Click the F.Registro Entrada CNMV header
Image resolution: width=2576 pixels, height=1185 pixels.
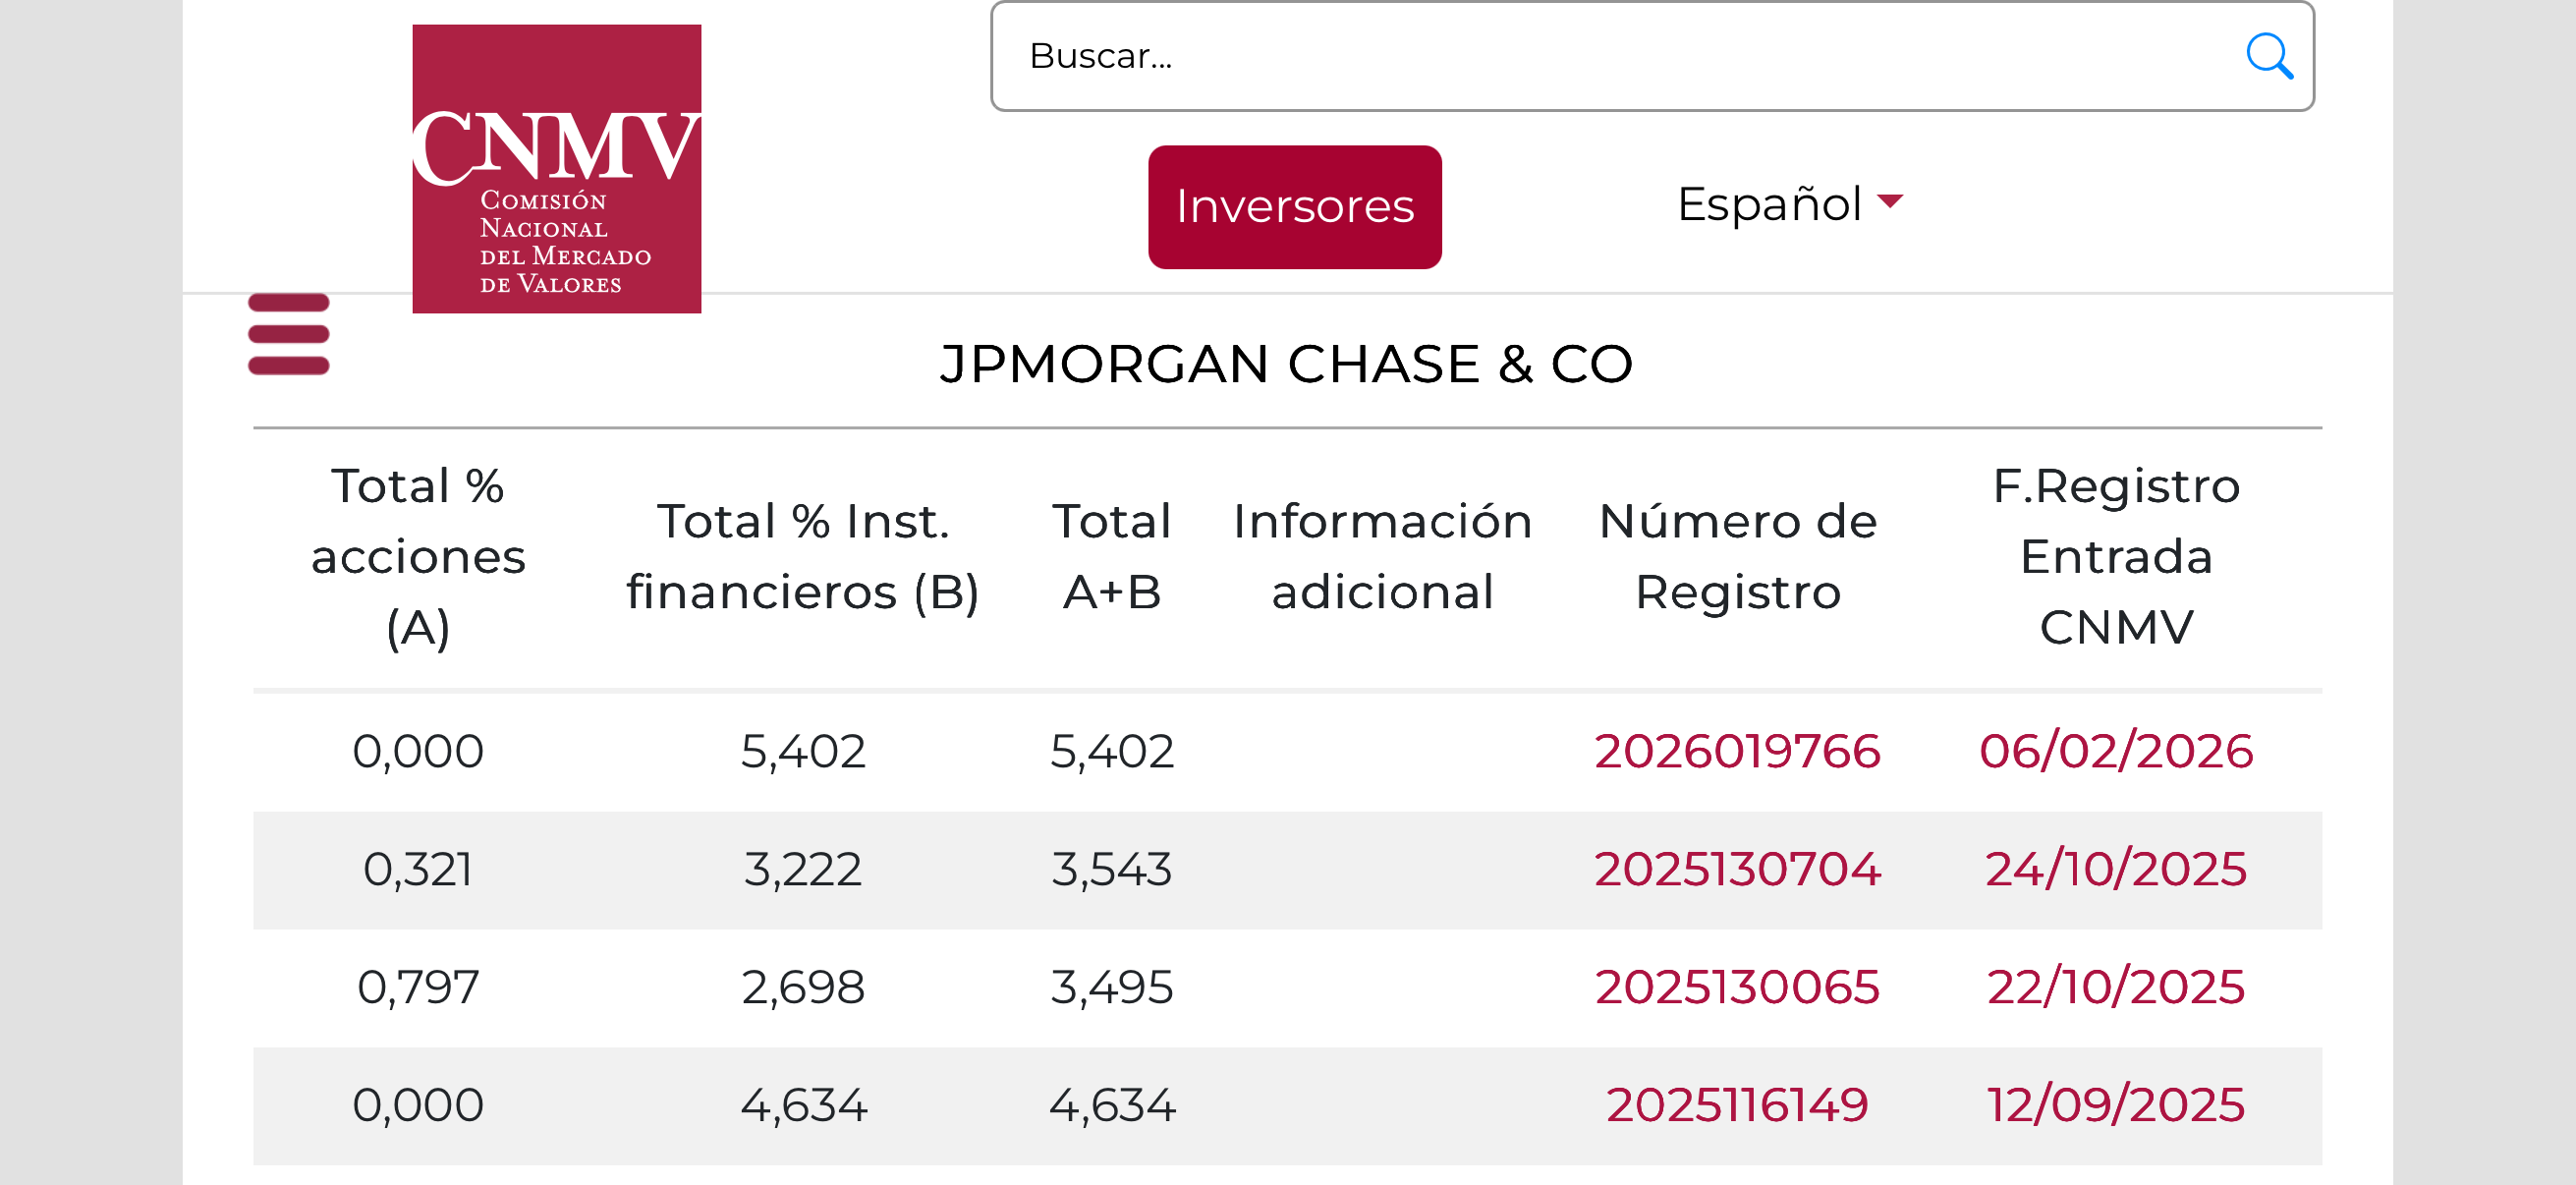[2116, 556]
